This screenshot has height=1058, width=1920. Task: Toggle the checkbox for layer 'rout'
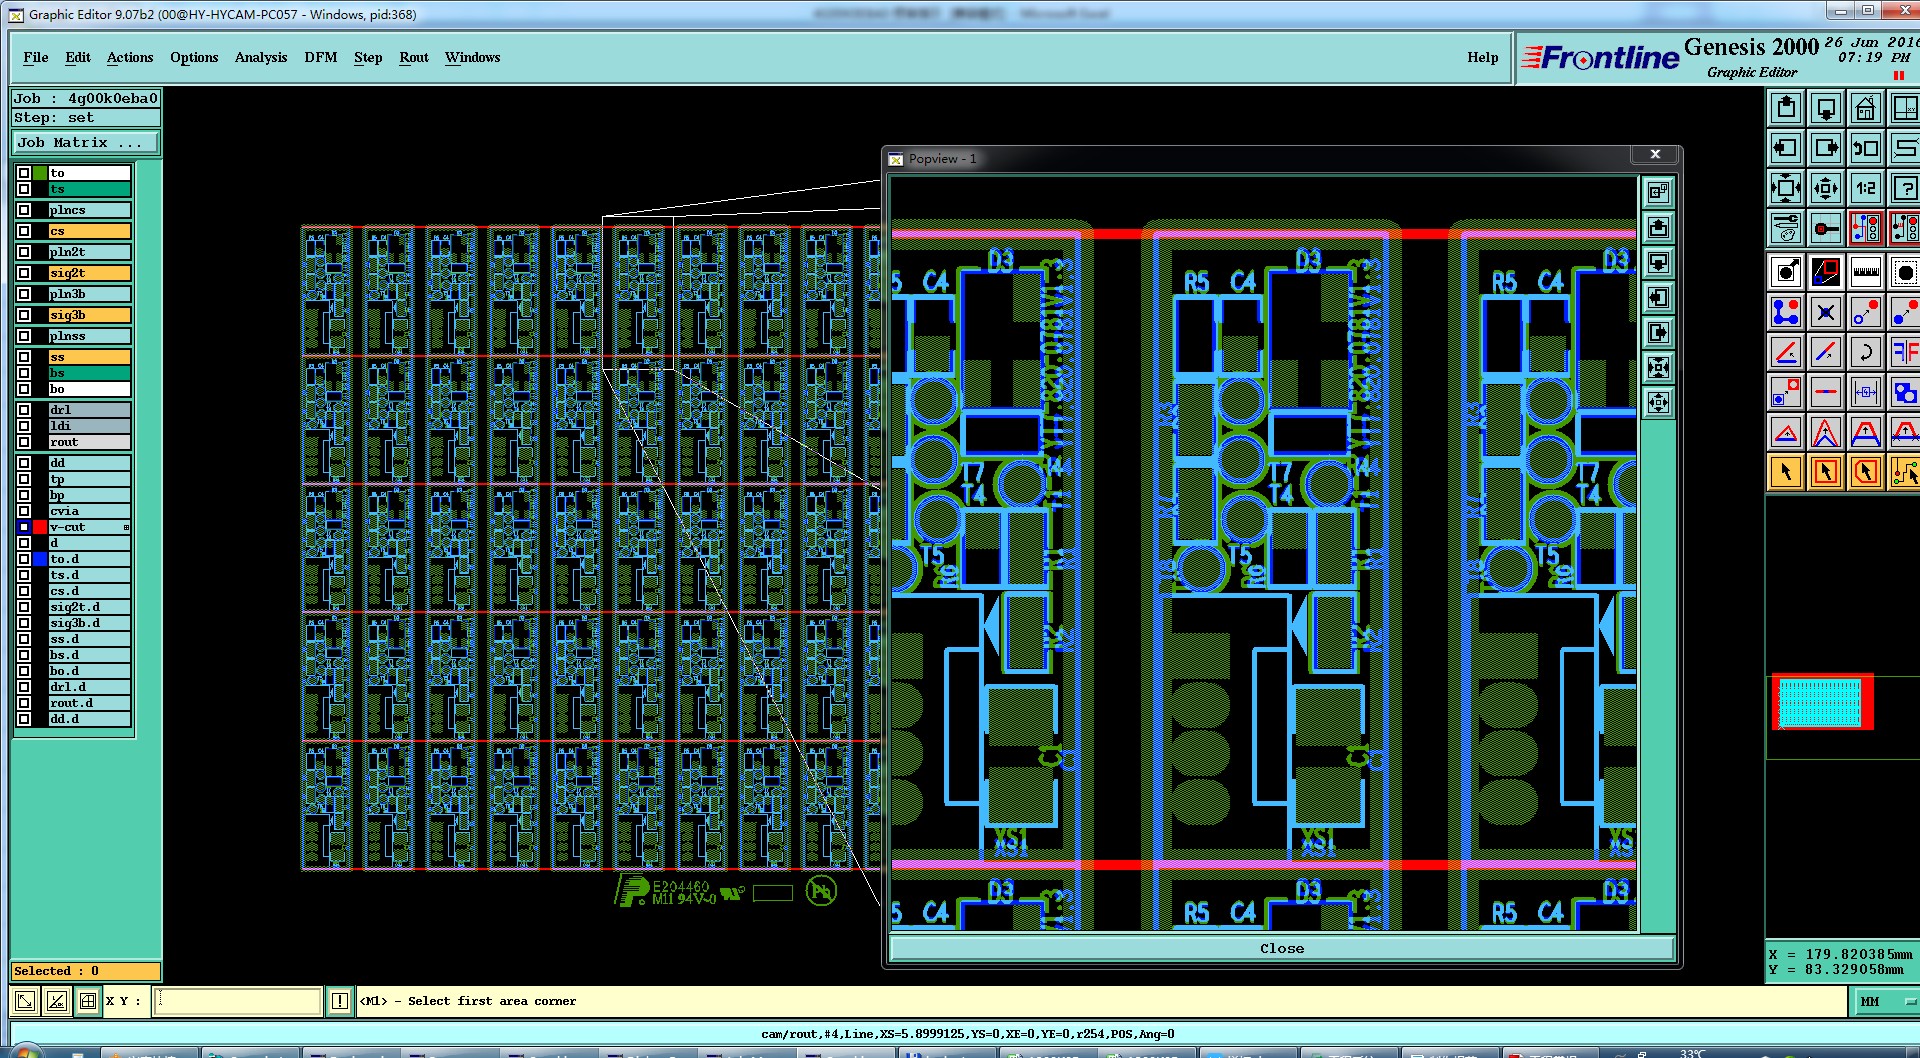pos(24,442)
